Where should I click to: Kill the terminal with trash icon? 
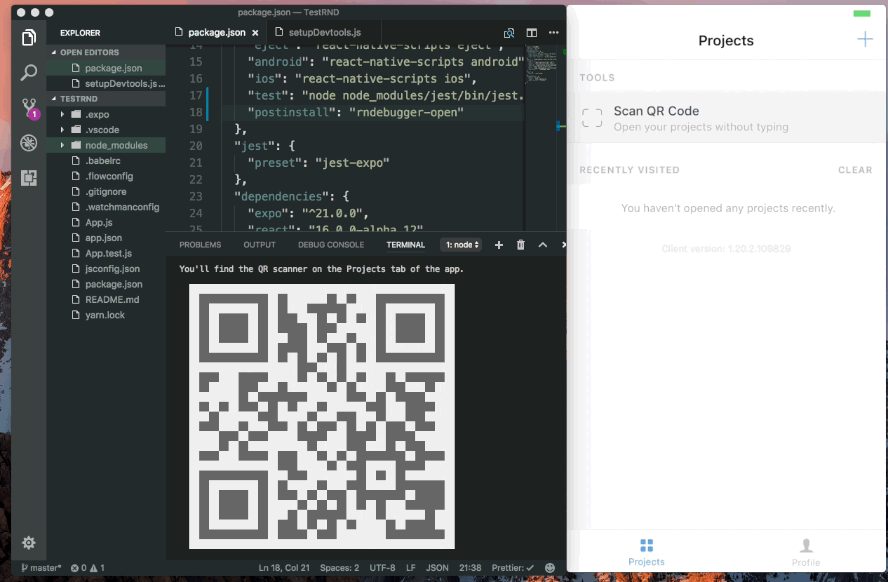coord(520,245)
